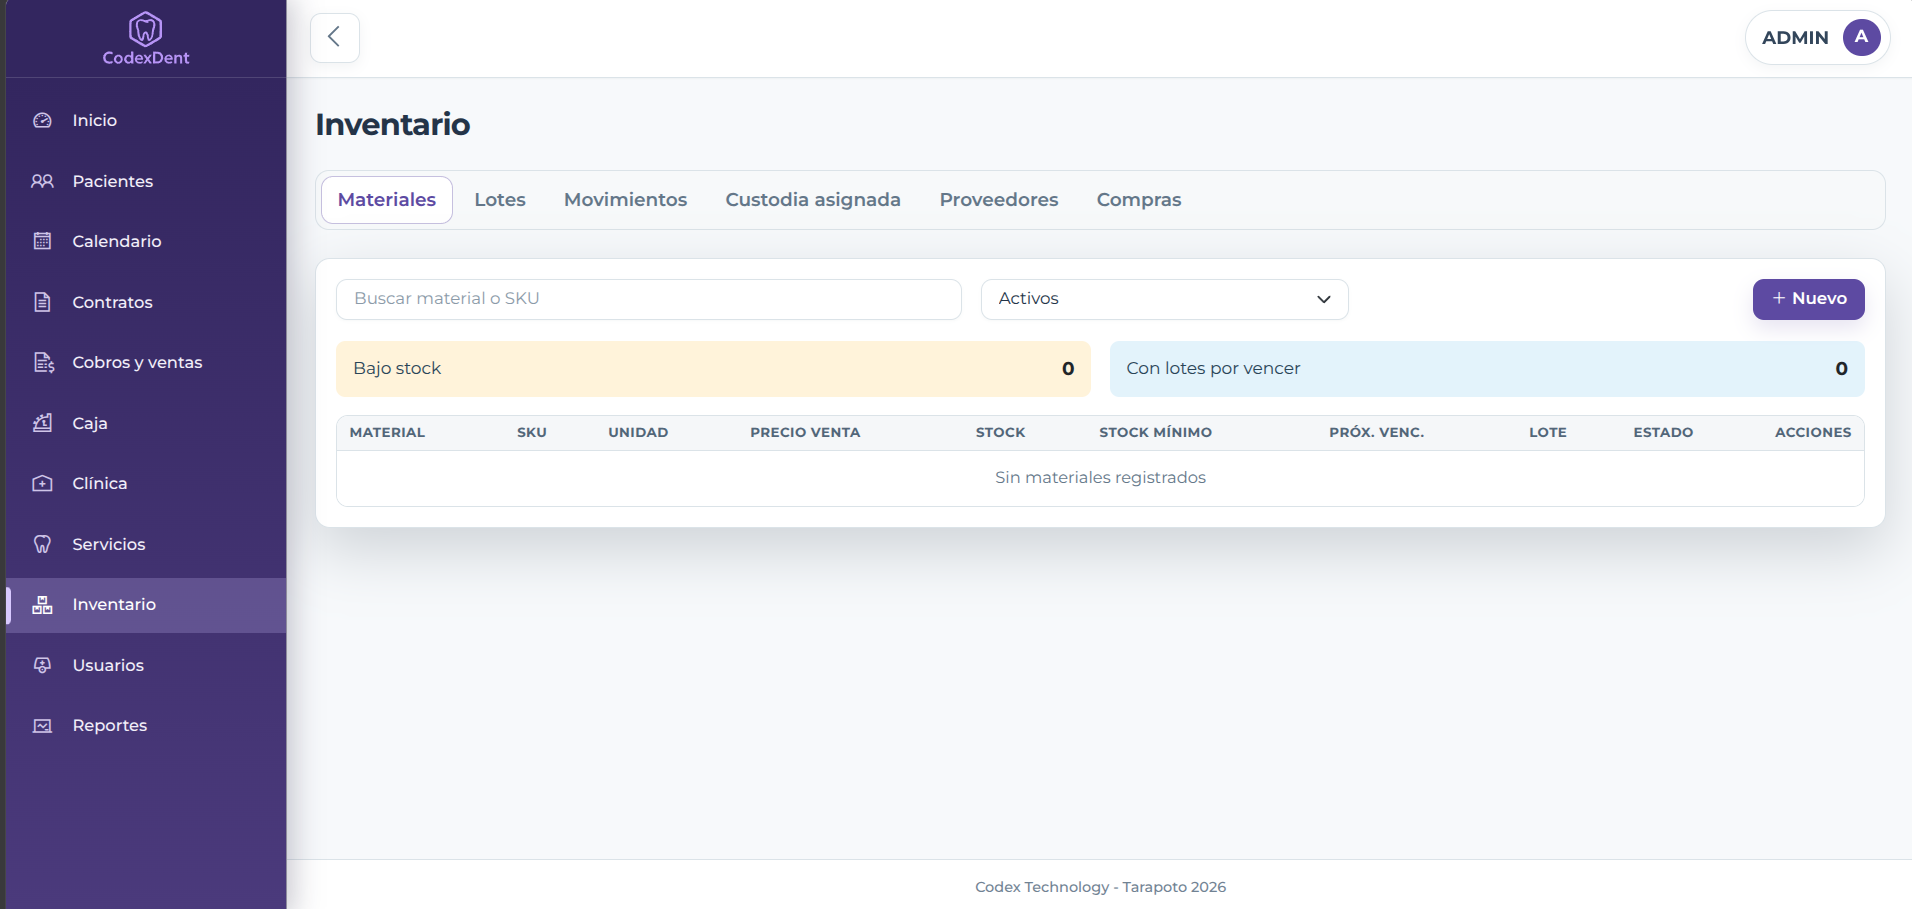Switch to the Materiales tab
The width and height of the screenshot is (1912, 909).
387,200
